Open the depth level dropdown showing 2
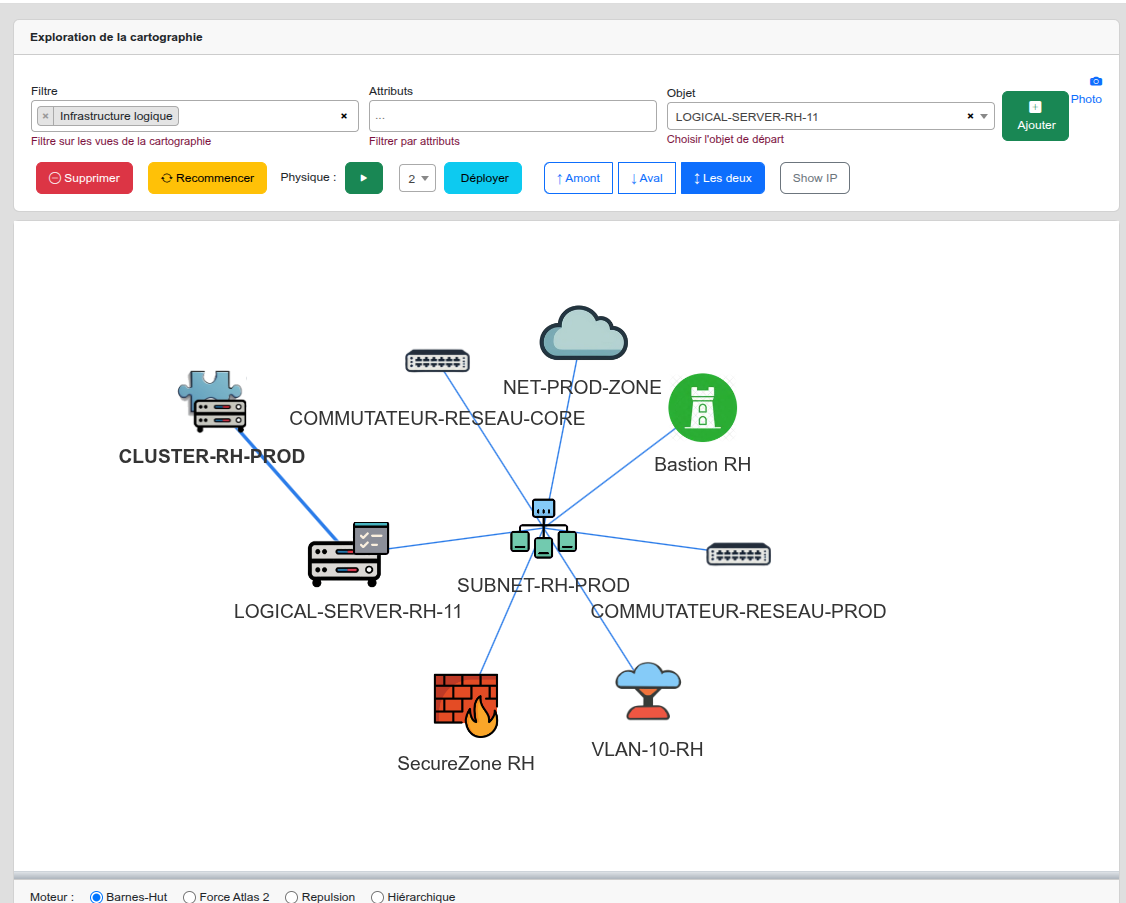Screen dimensions: 1126x903 417,179
